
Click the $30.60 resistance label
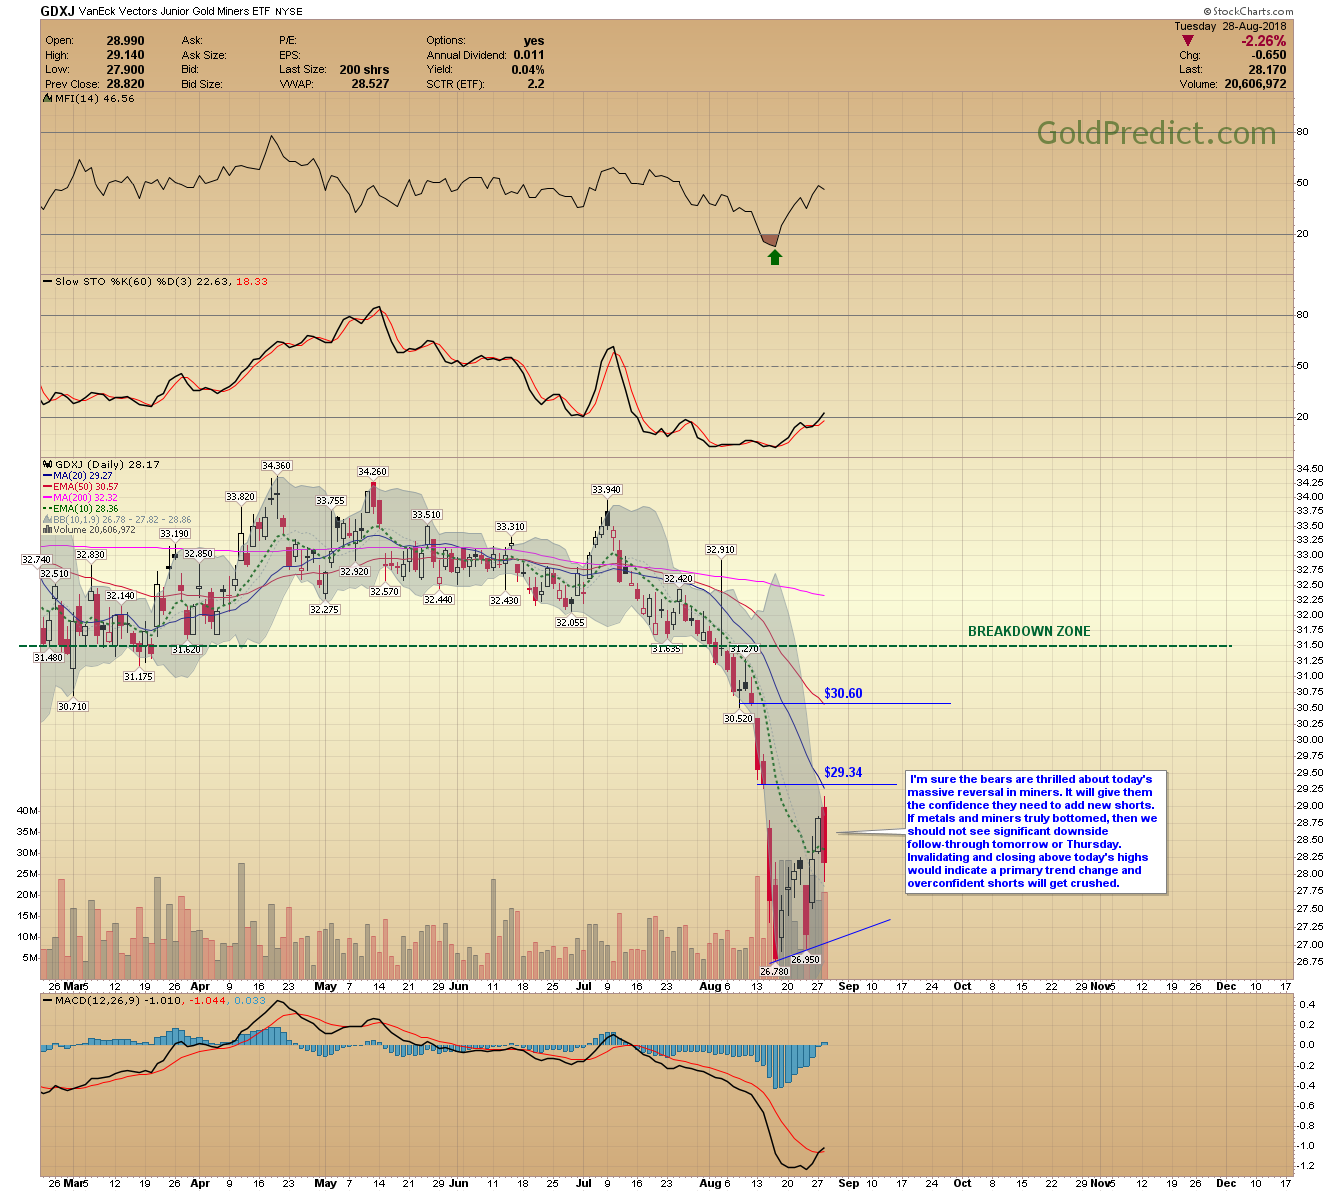point(843,693)
